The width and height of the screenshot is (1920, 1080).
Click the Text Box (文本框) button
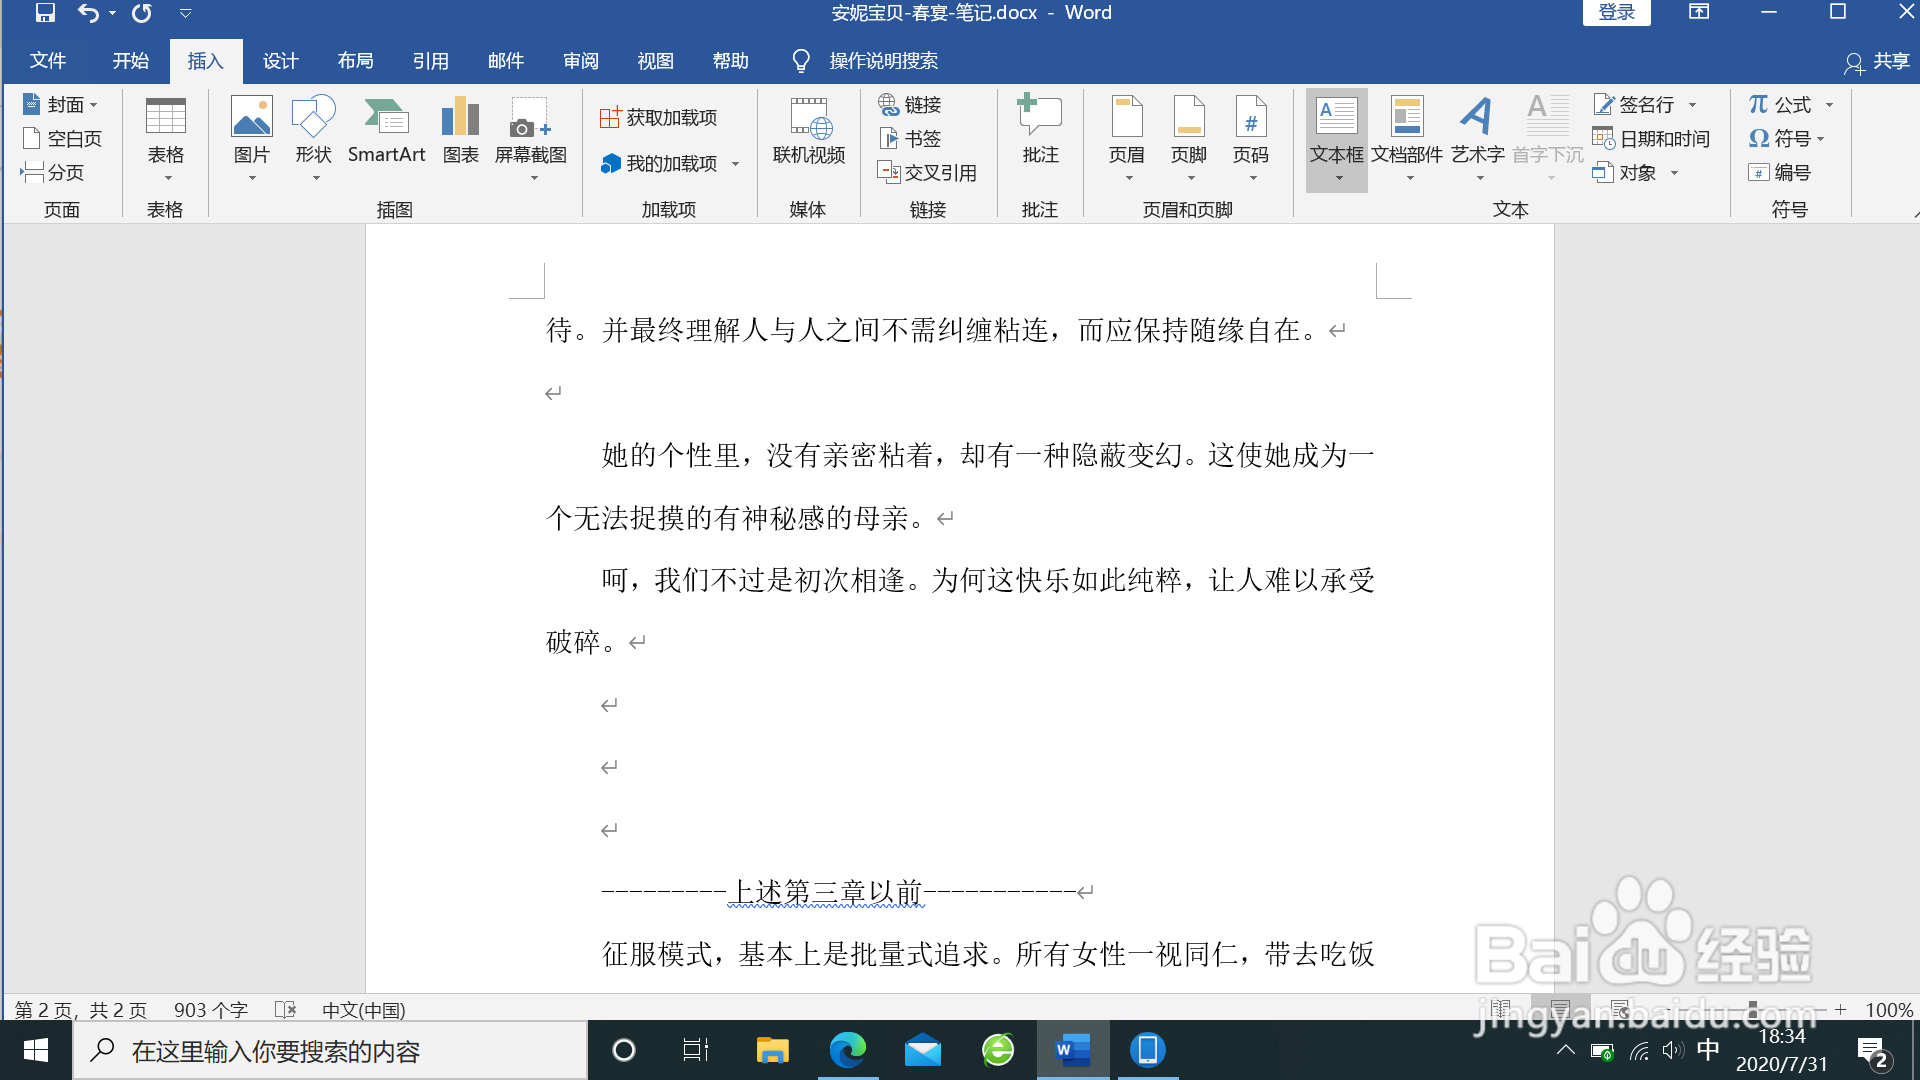click(1337, 140)
